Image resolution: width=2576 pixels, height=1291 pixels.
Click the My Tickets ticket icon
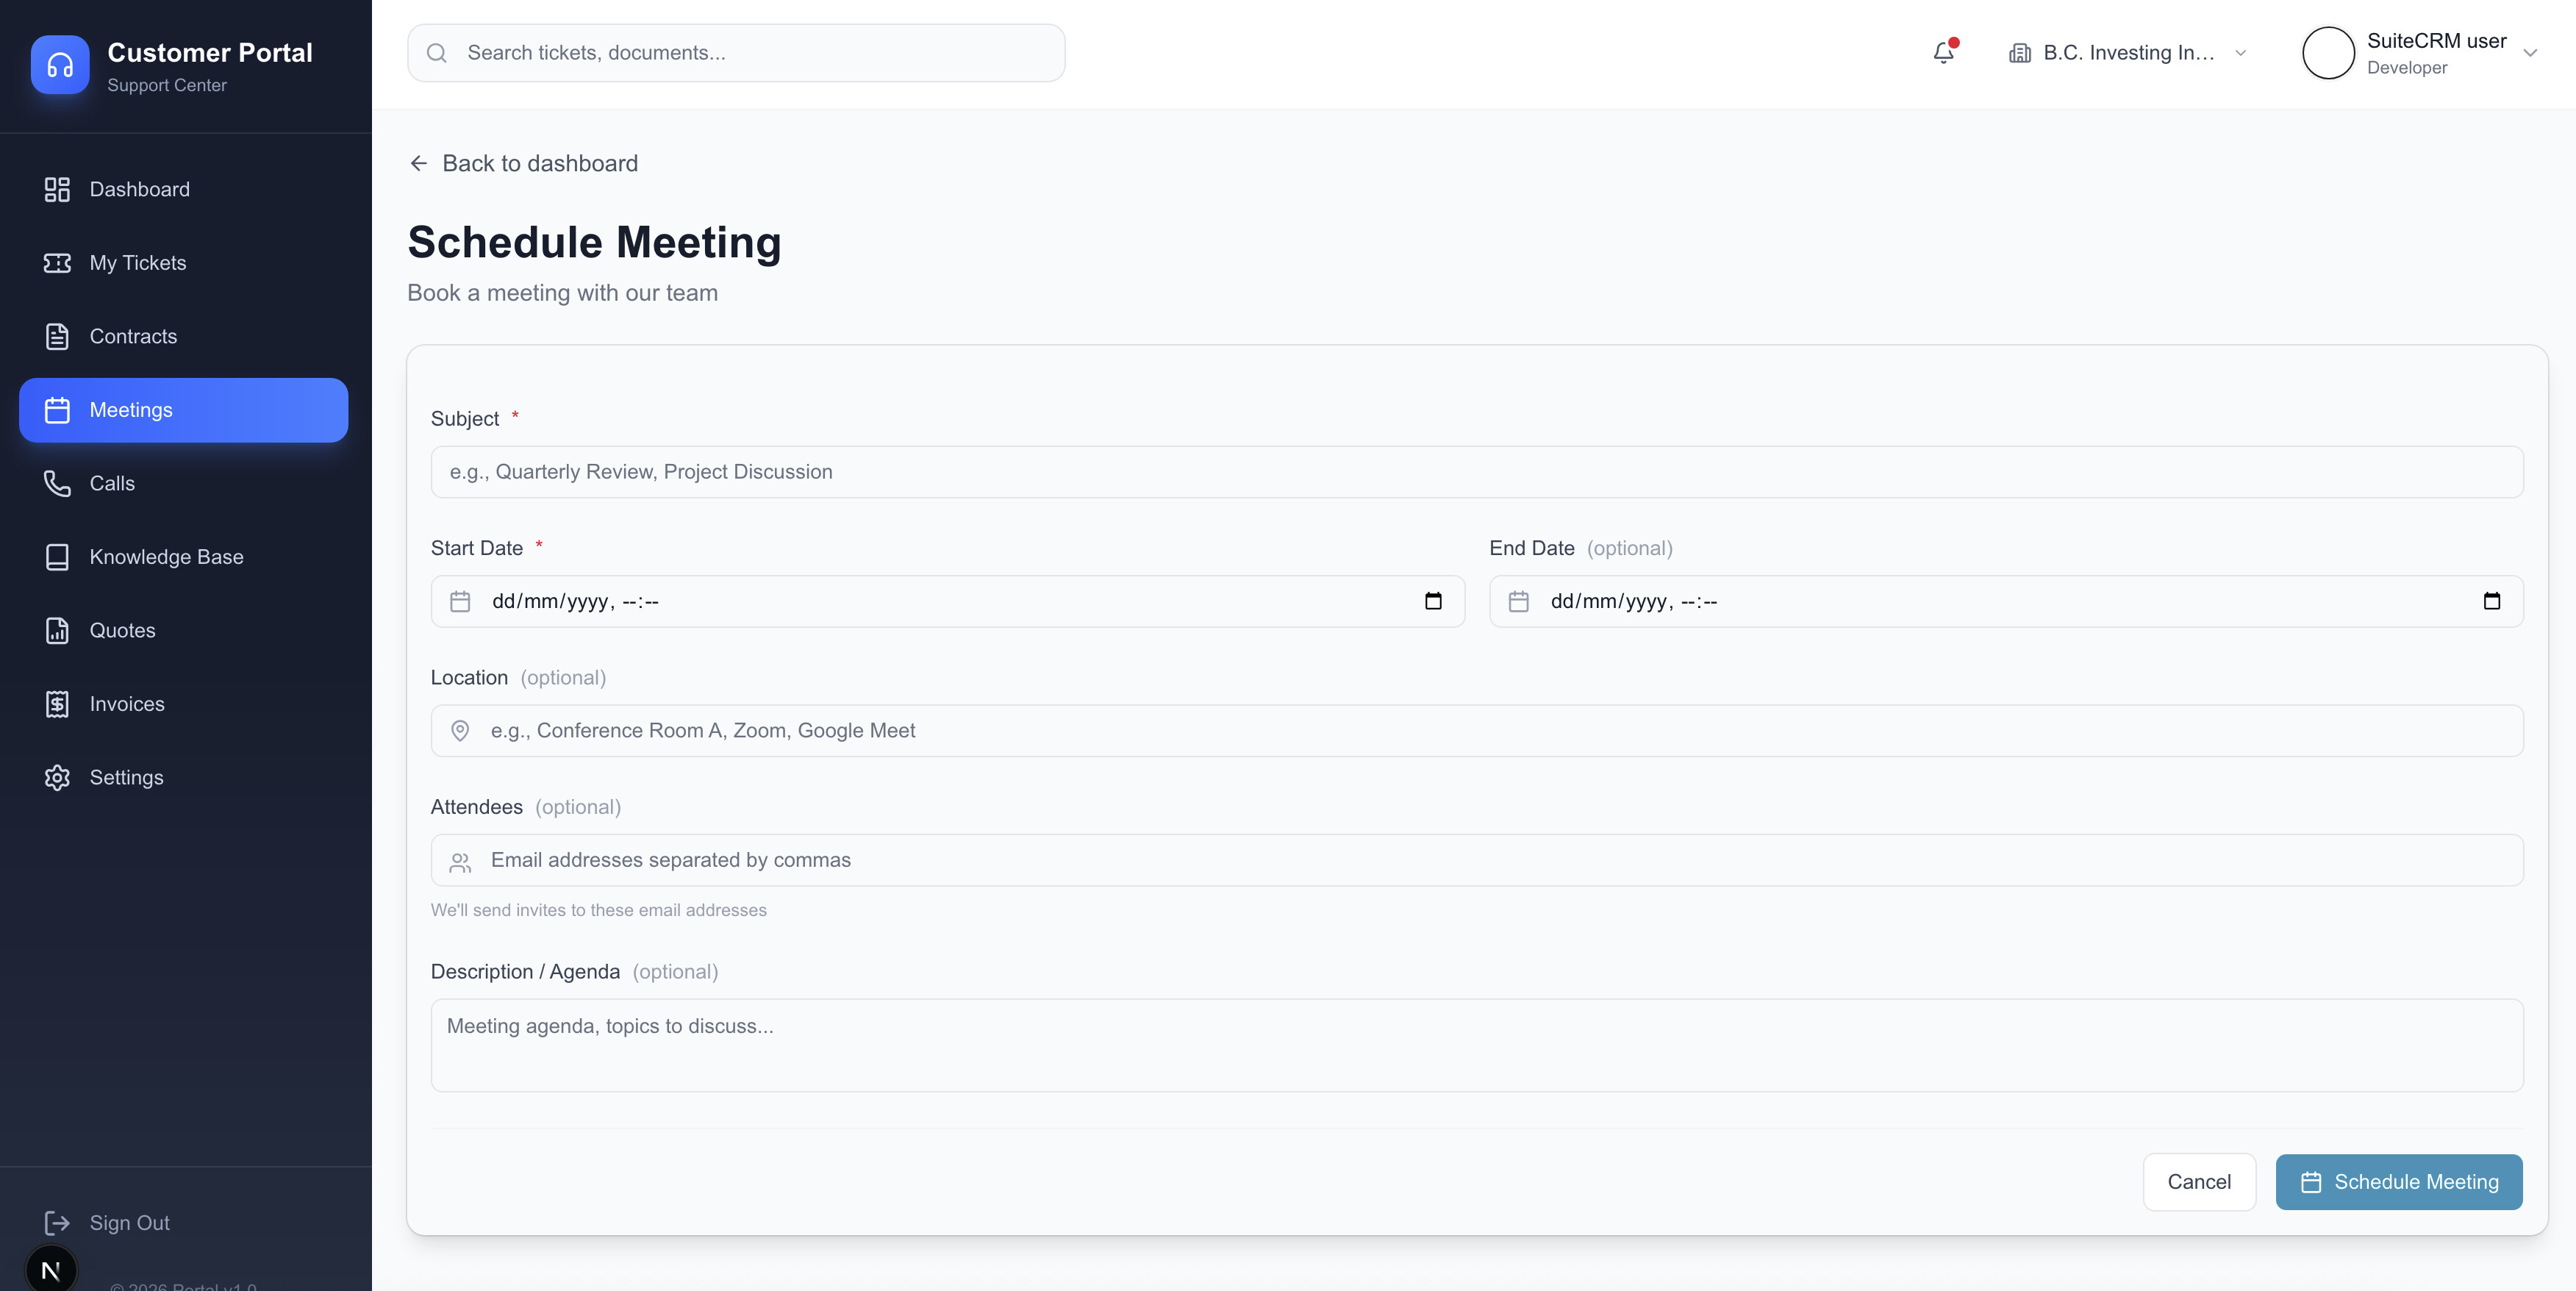pos(57,263)
